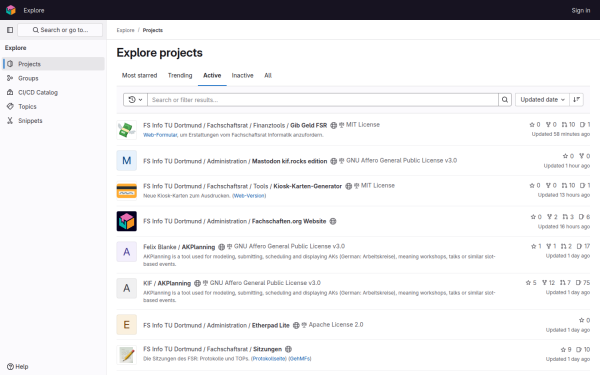Click the Explore breadcrumb link
This screenshot has width=600, height=375.
[x=126, y=30]
